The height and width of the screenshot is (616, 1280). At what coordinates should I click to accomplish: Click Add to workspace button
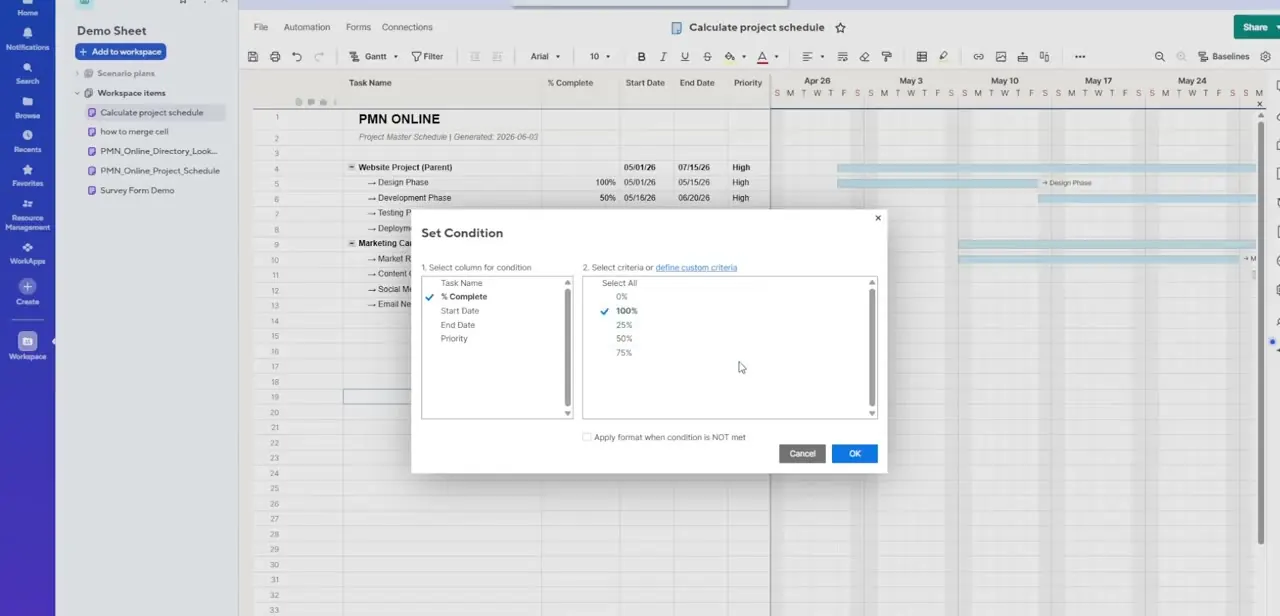pos(120,52)
